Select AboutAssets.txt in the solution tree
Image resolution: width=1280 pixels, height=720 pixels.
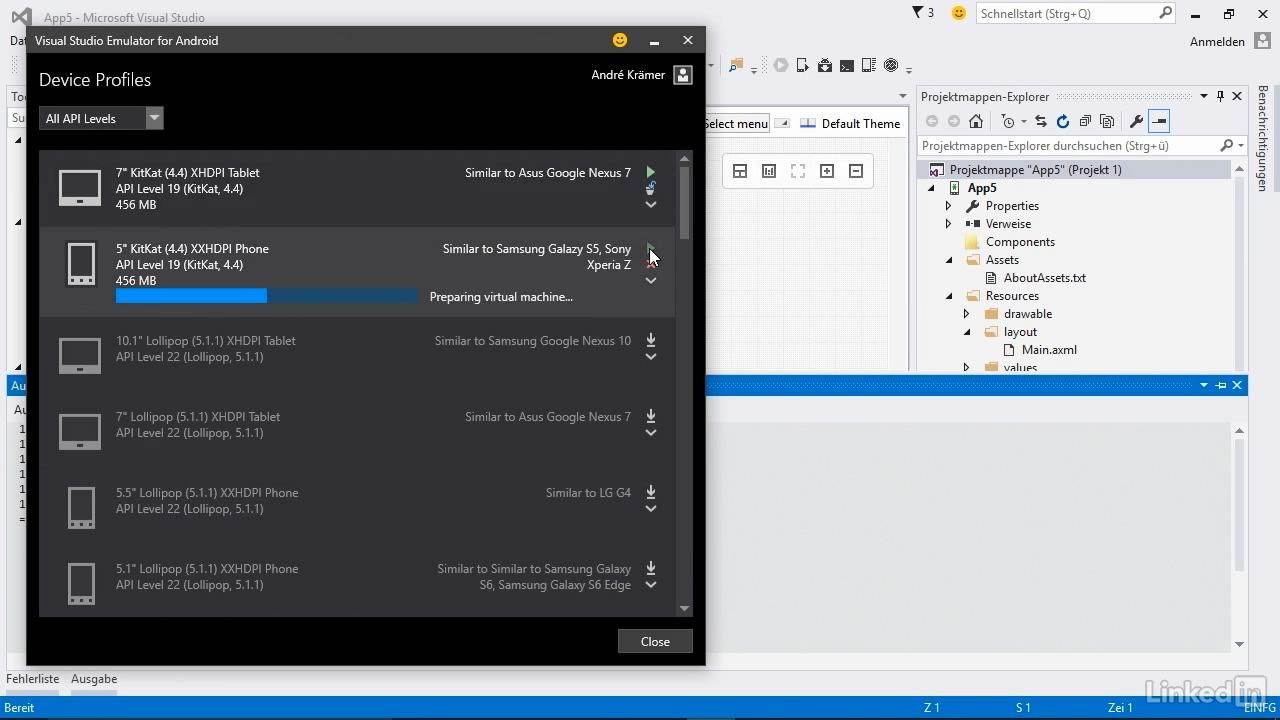coord(1045,278)
